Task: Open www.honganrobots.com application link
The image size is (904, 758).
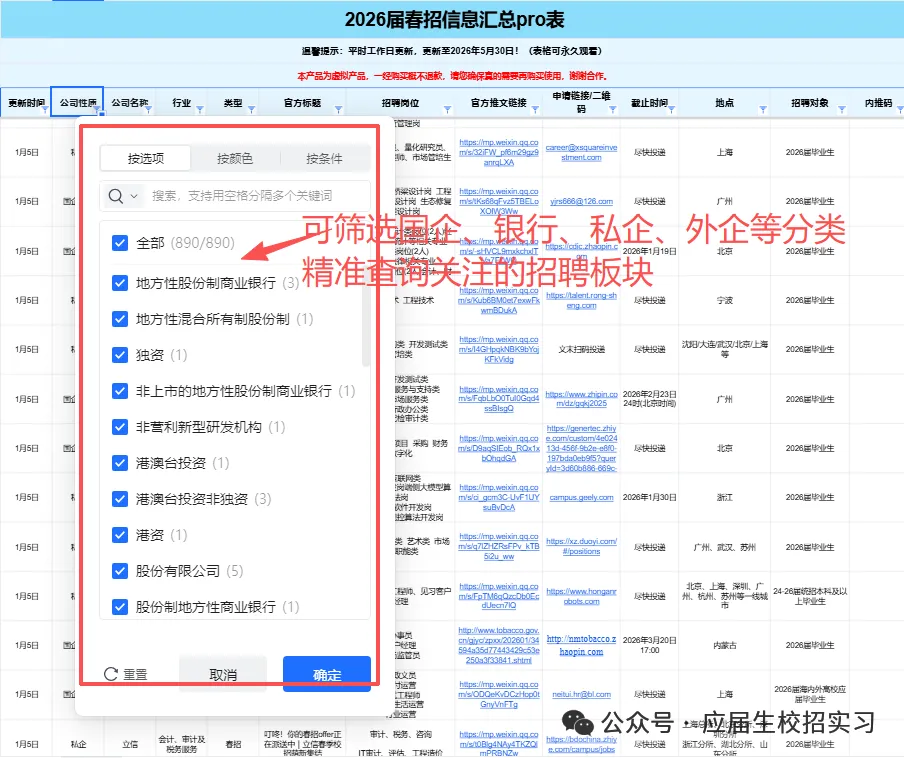Action: 581,596
